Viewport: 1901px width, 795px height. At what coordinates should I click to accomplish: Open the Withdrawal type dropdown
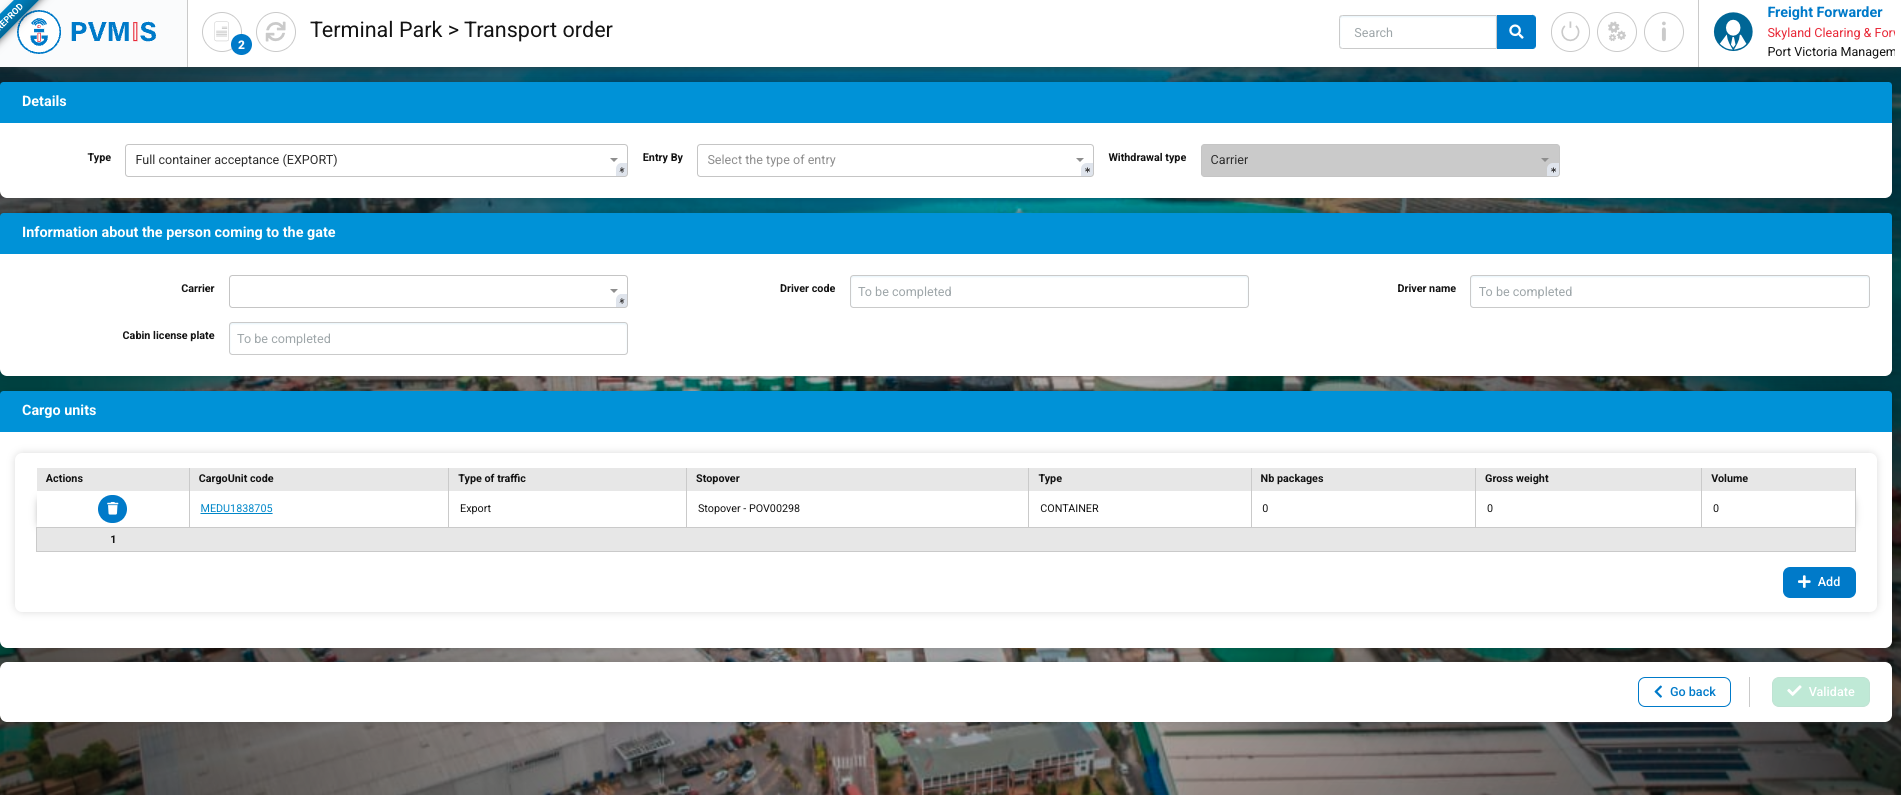tap(1379, 160)
